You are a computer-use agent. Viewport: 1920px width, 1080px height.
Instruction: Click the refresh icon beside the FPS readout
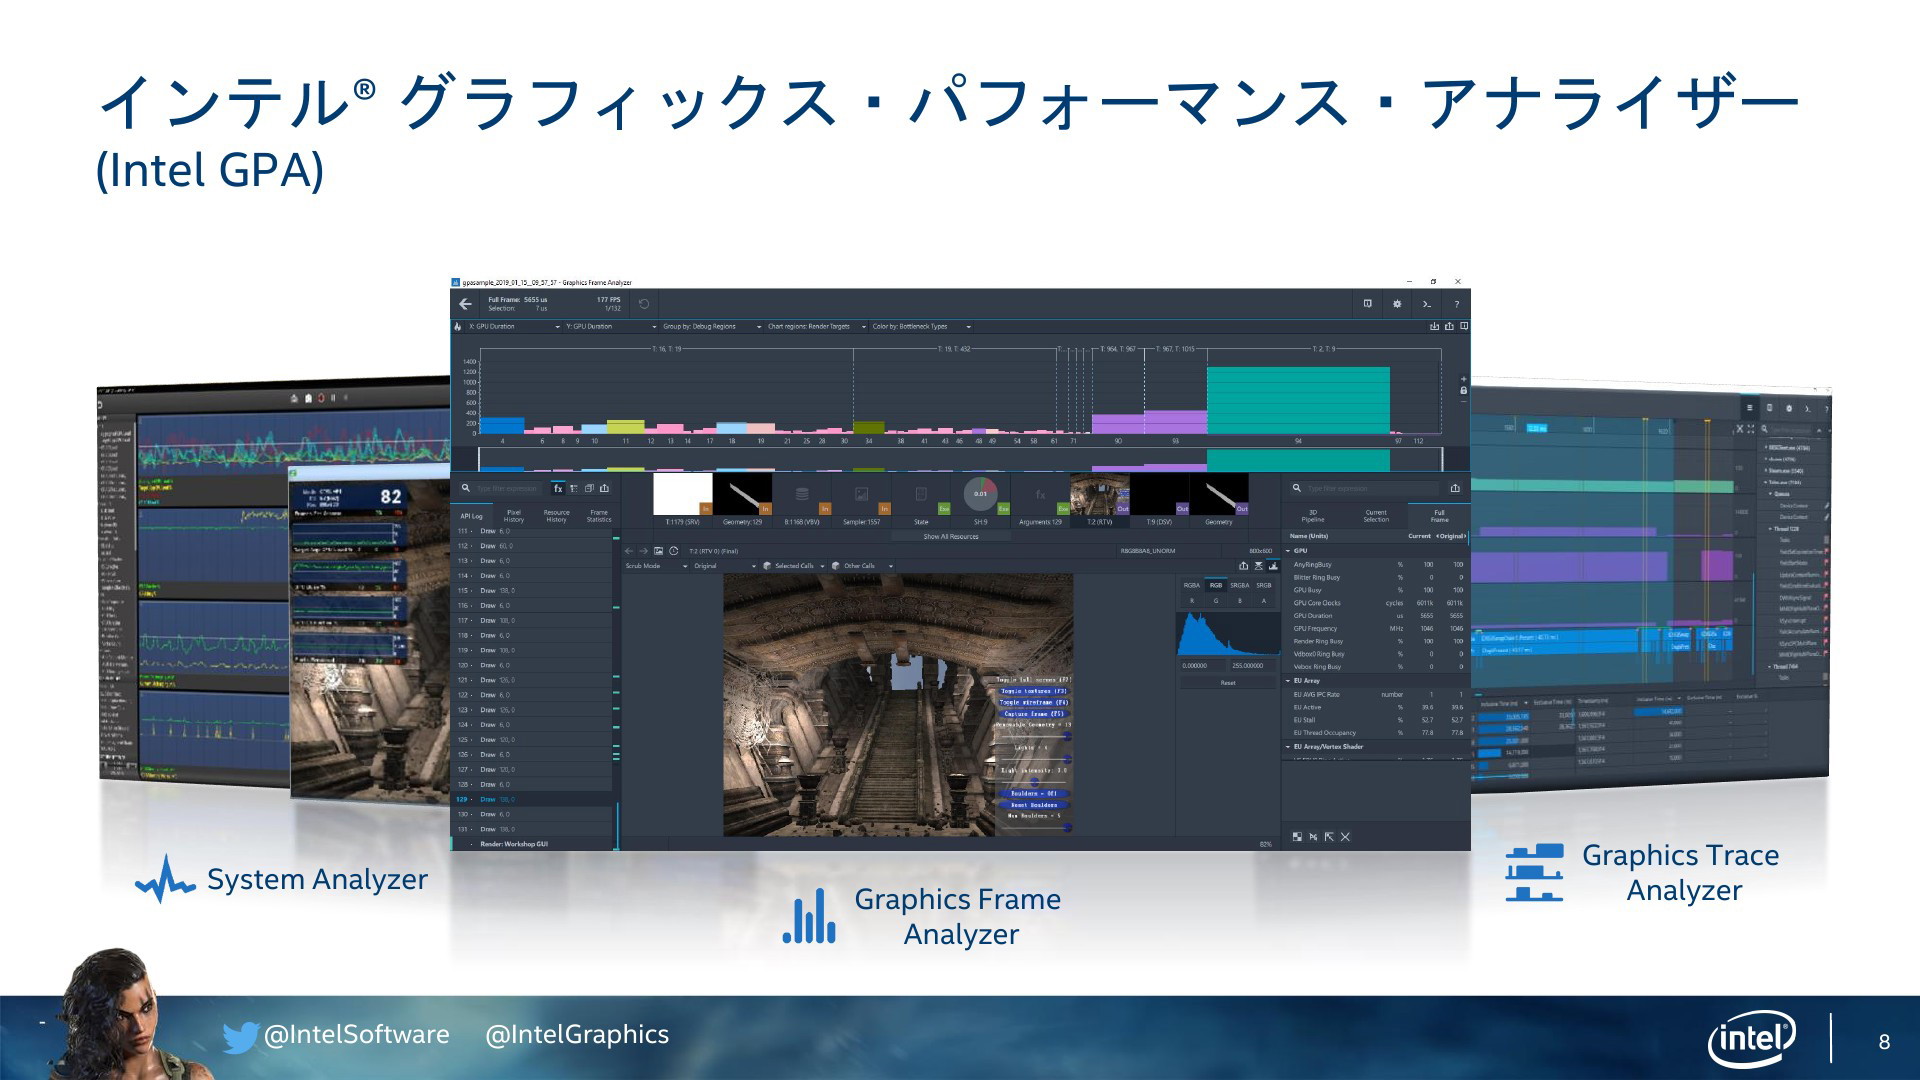click(x=644, y=304)
